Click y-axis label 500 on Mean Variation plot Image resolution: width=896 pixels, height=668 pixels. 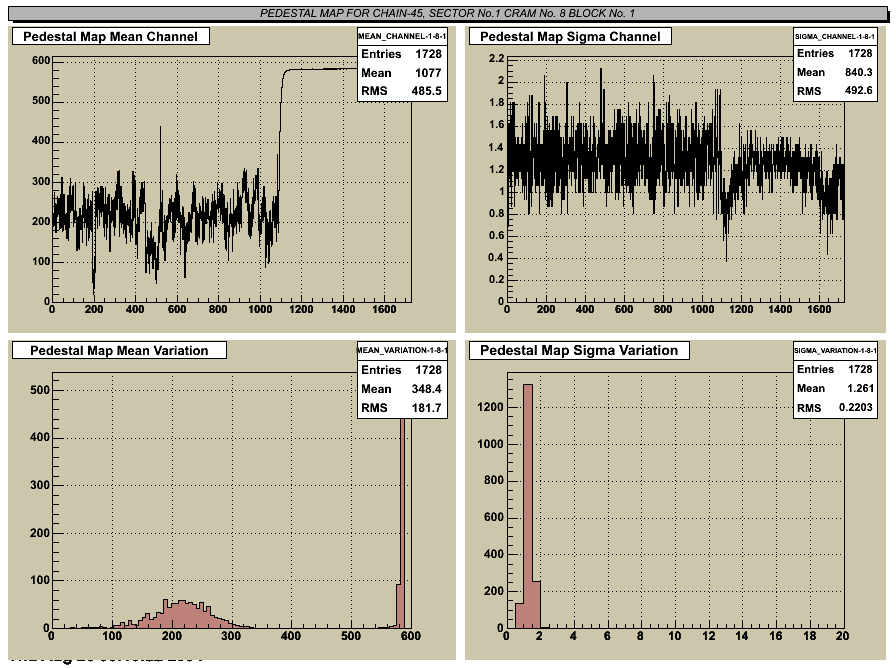tap(40, 390)
